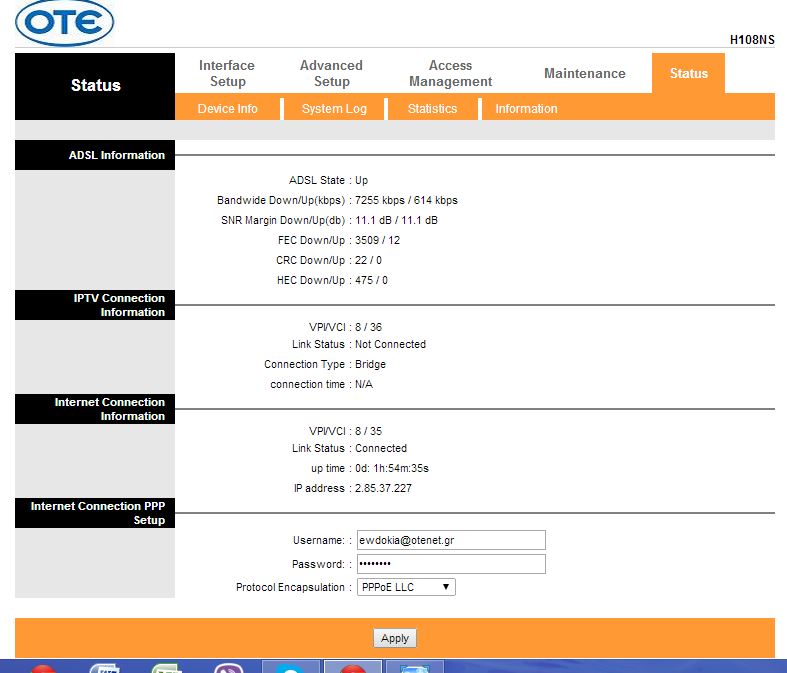787x673 pixels.
Task: Click the Password input field
Action: pos(451,564)
